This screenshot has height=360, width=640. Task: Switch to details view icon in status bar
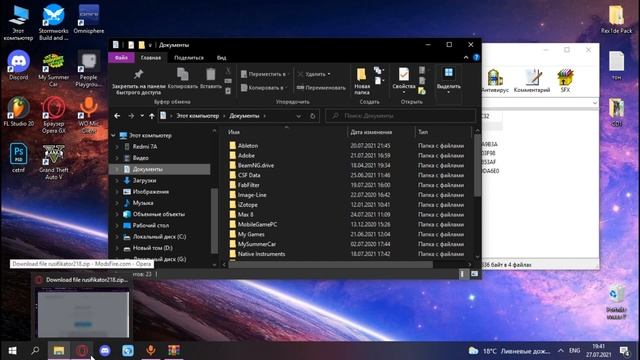coord(462,274)
